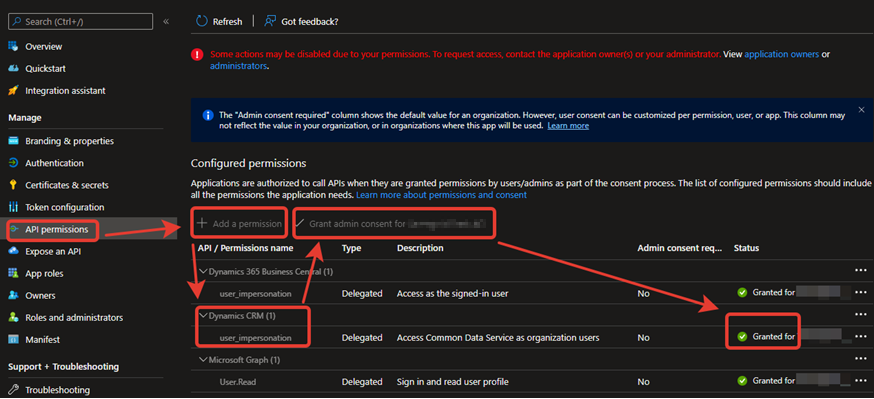Open the Authentication sidebar item
Viewport: 874px width, 399px height.
(x=54, y=163)
